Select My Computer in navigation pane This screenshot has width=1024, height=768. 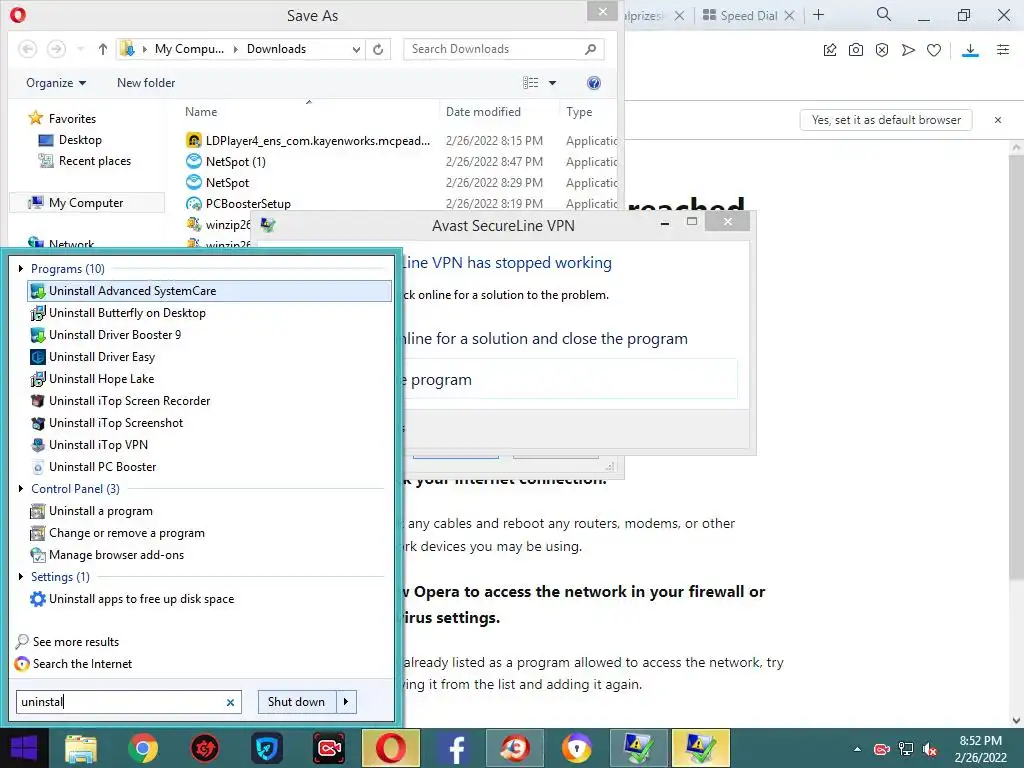click(87, 202)
